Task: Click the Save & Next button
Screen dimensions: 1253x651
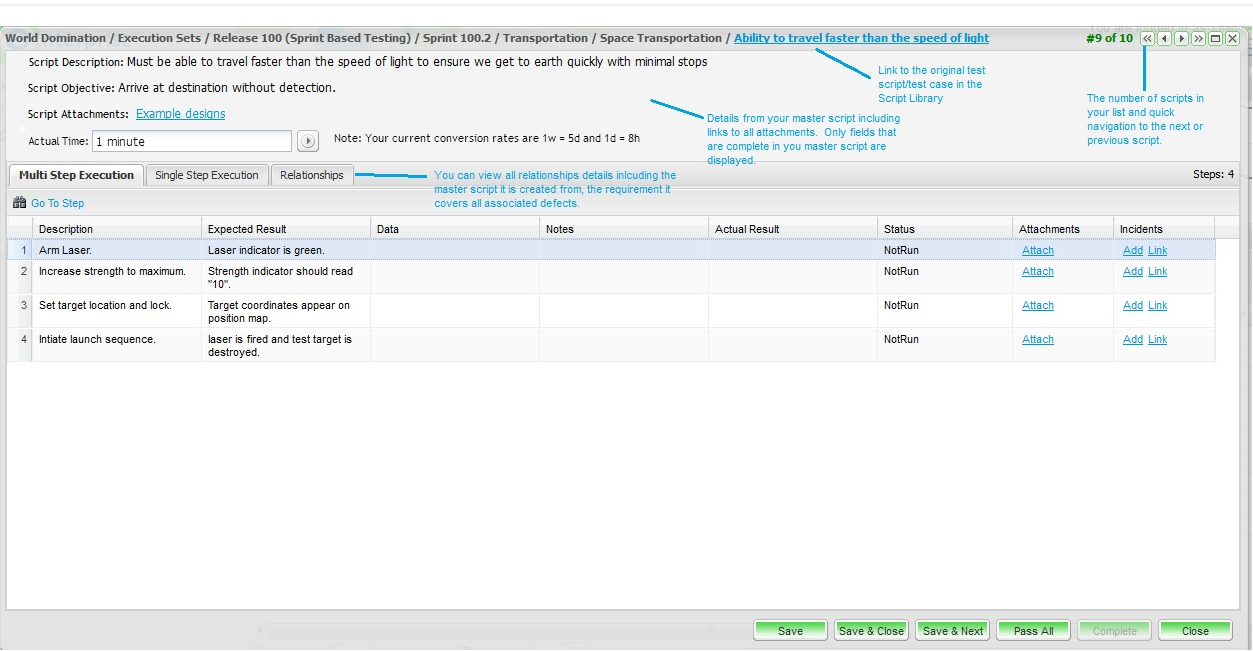Action: (x=952, y=631)
